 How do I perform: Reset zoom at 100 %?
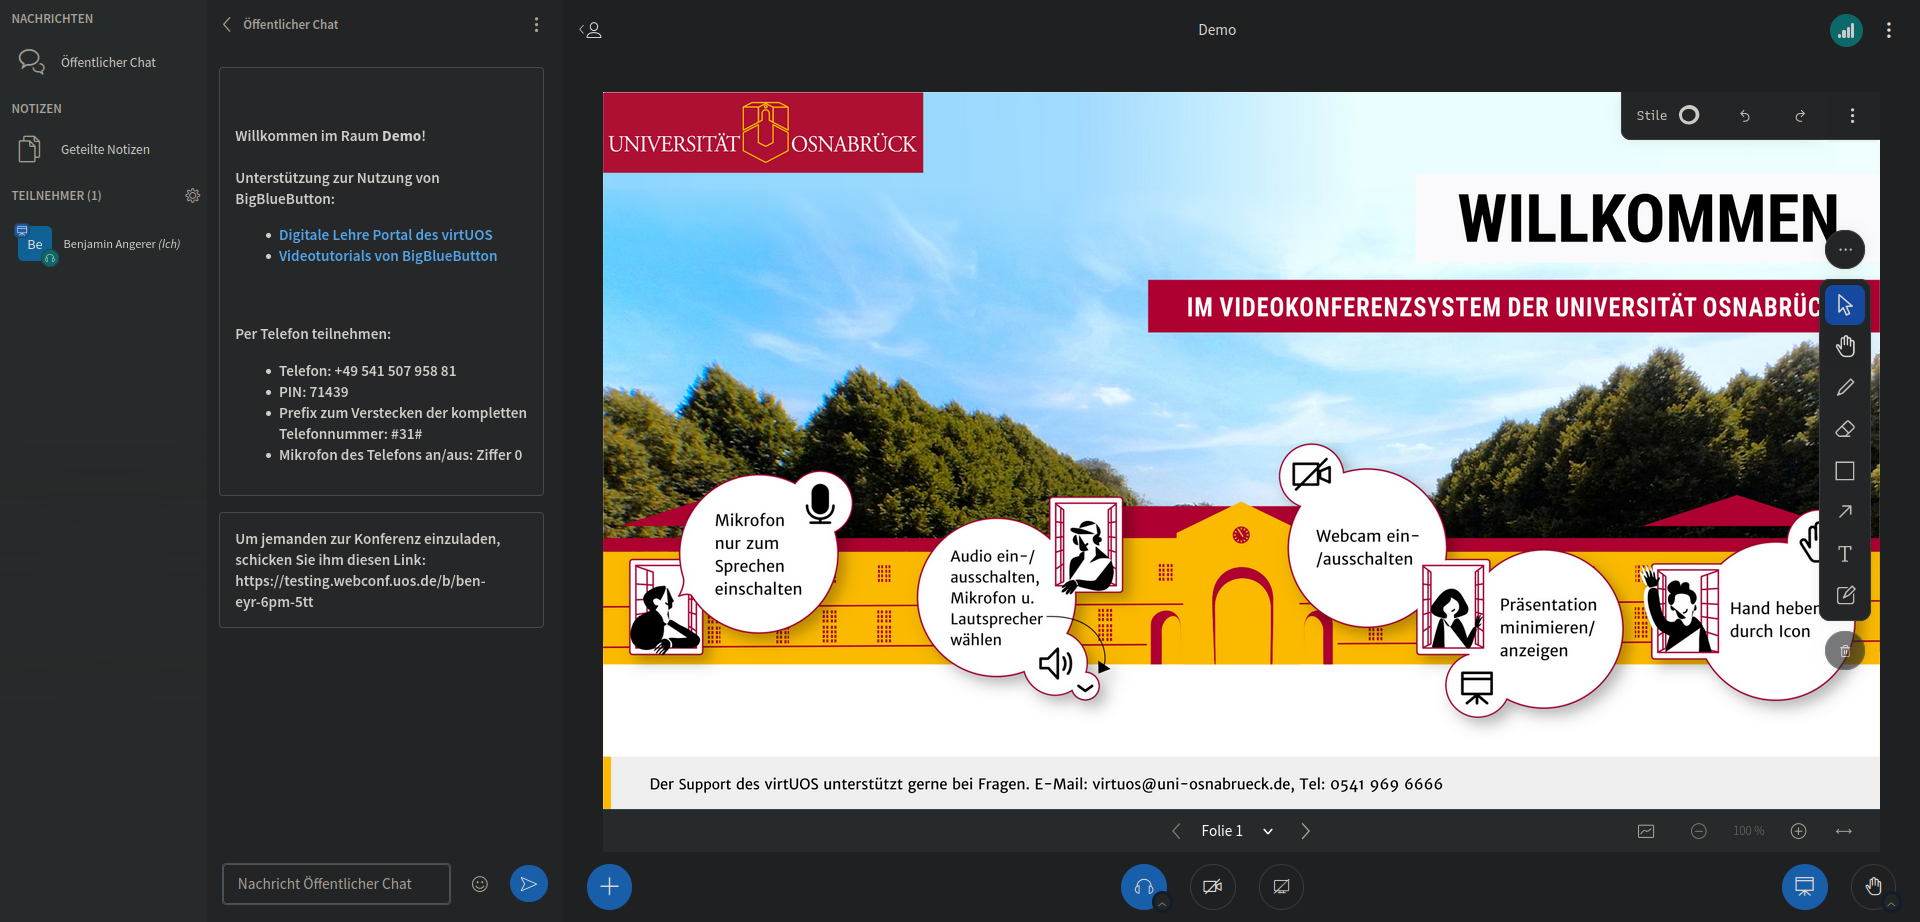pos(1748,831)
